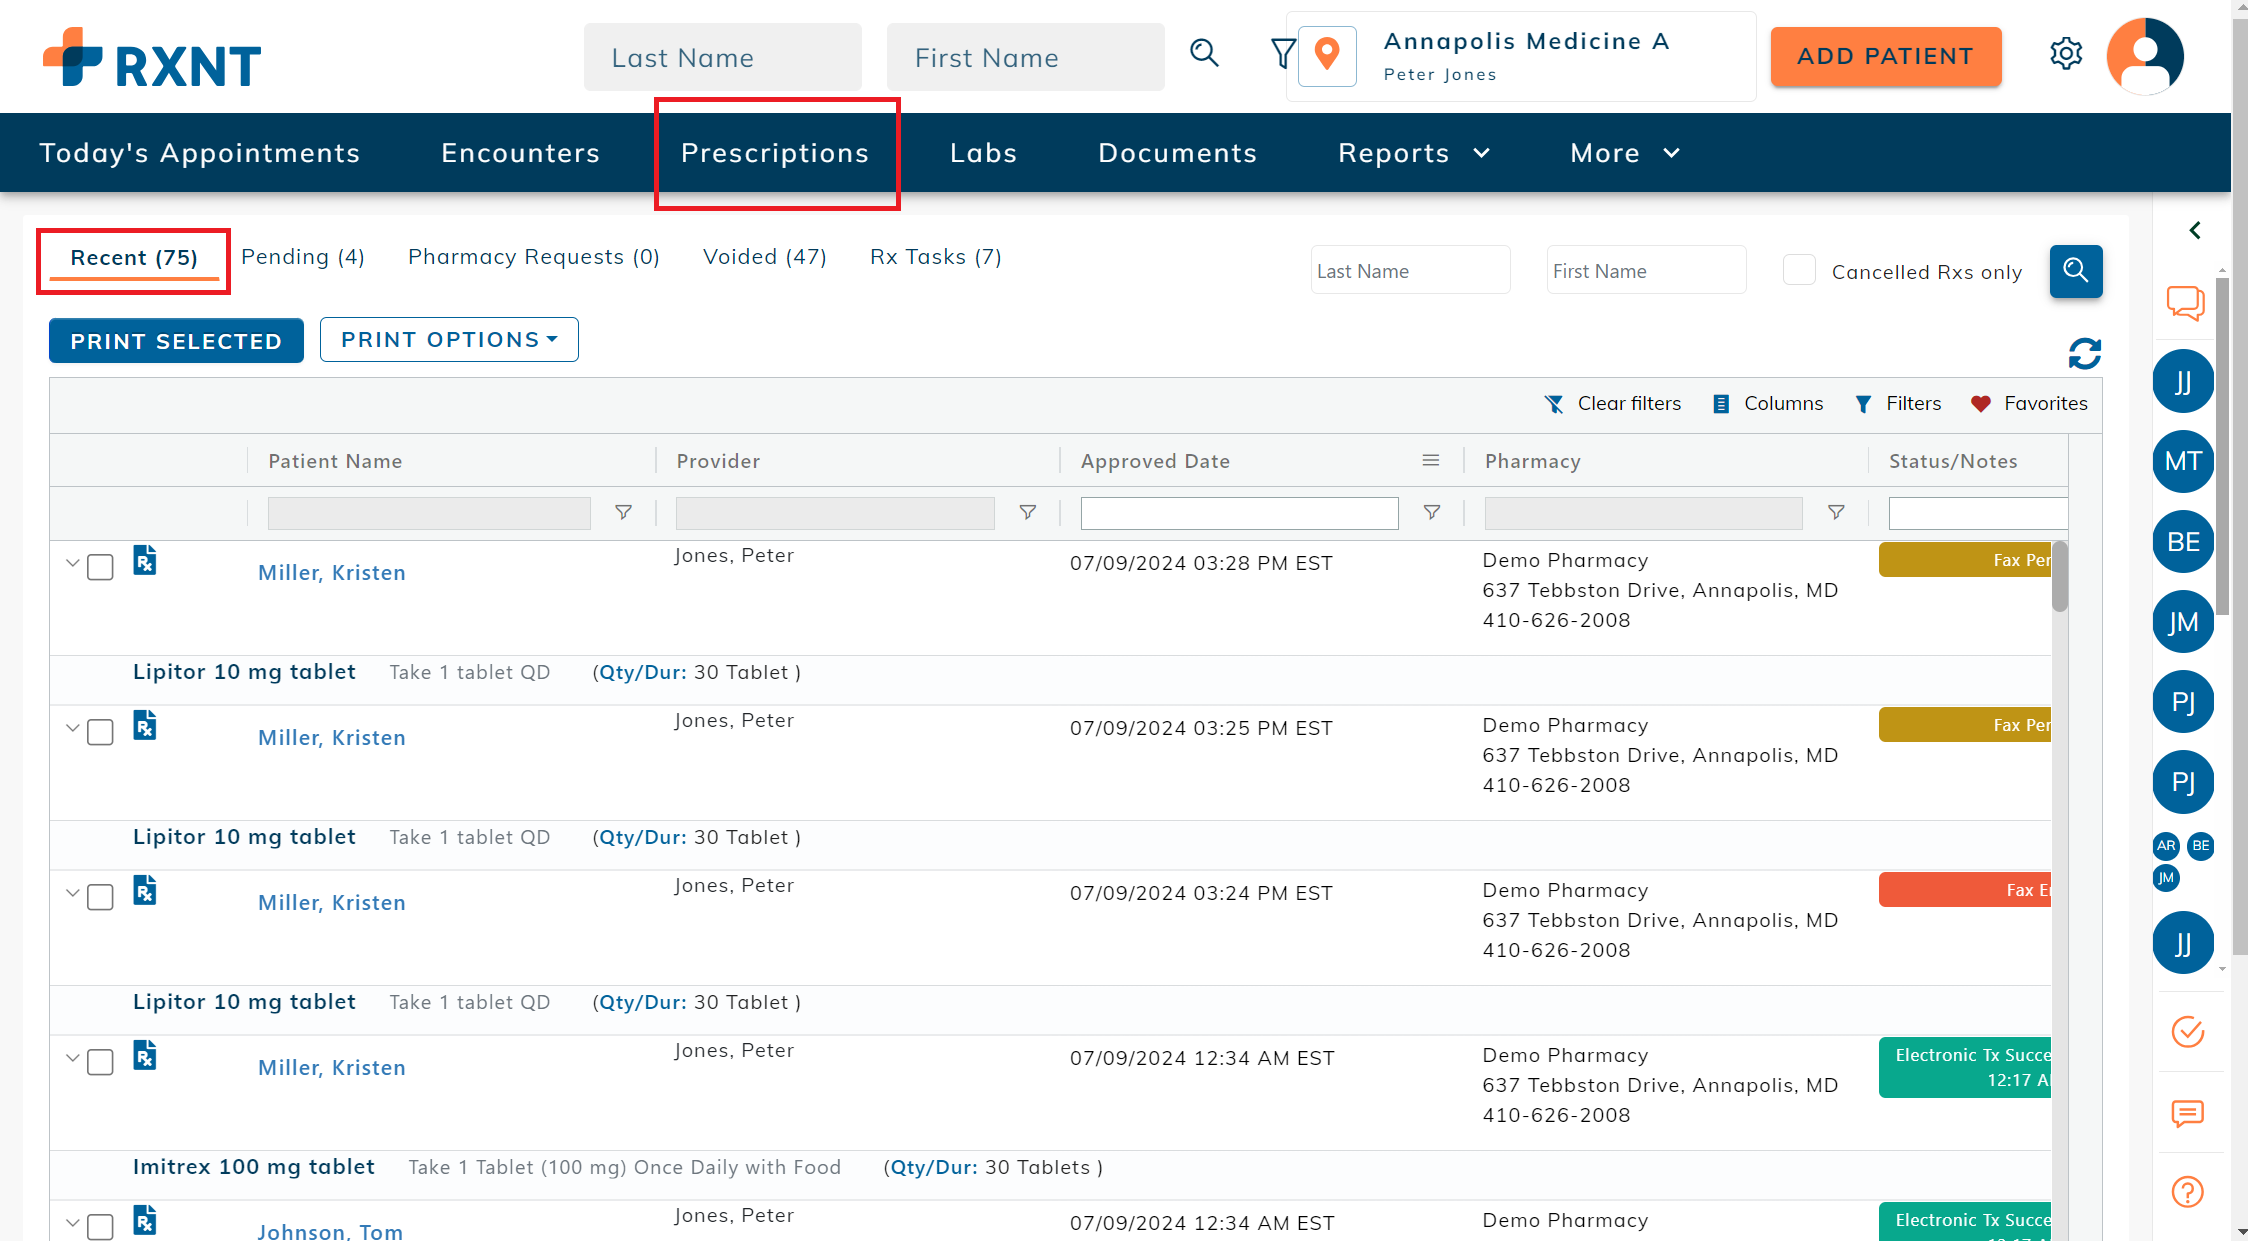Image resolution: width=2248 pixels, height=1241 pixels.
Task: Enable the Cancelled Rxs only checkbox
Action: pyautogui.click(x=1799, y=271)
